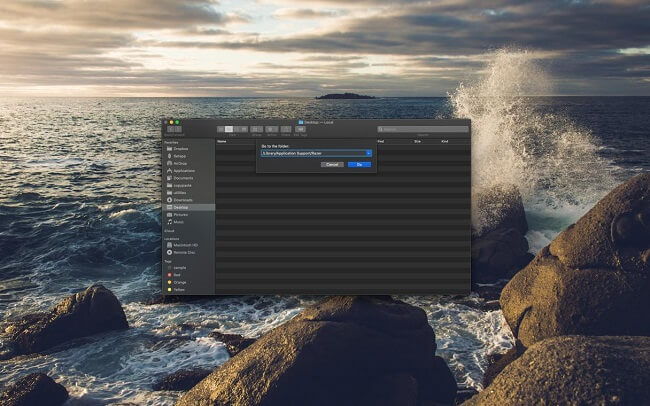Select the Red tag in the sidebar
The image size is (650, 406).
177,275
